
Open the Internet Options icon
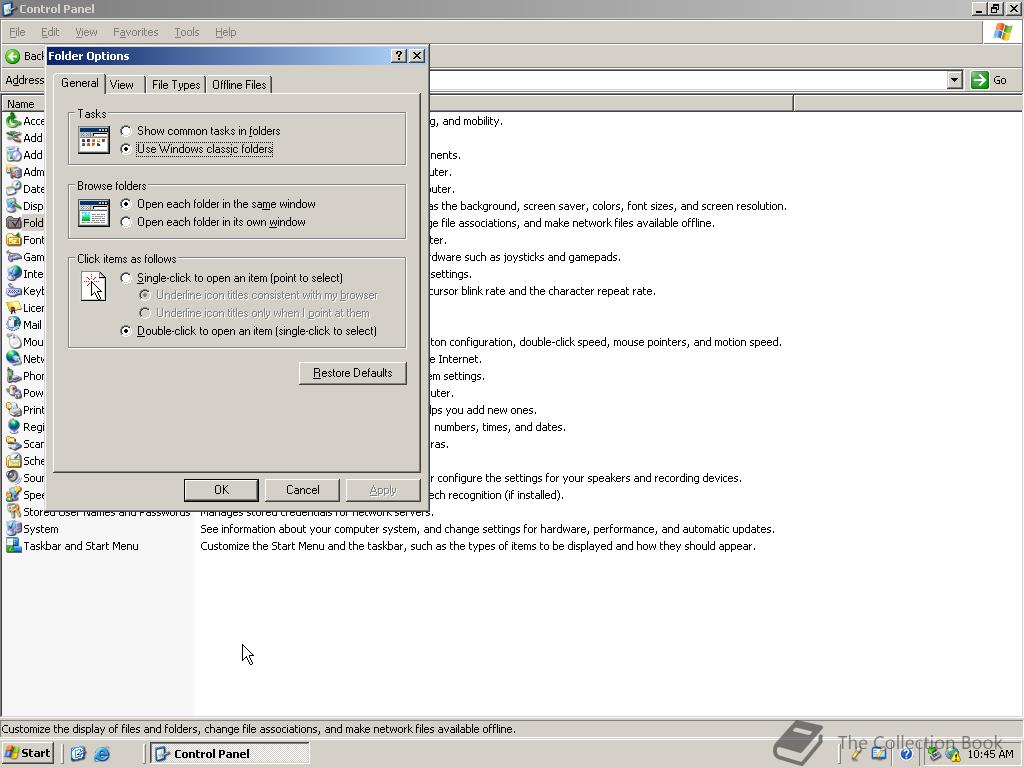[x=14, y=274]
